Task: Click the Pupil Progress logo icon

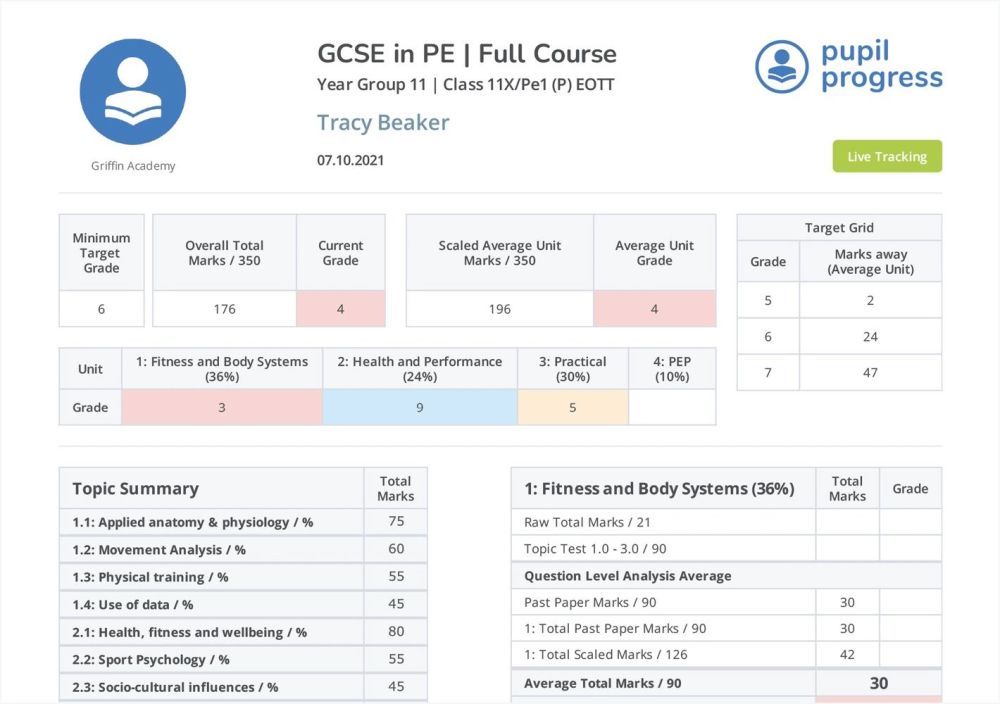Action: (781, 66)
